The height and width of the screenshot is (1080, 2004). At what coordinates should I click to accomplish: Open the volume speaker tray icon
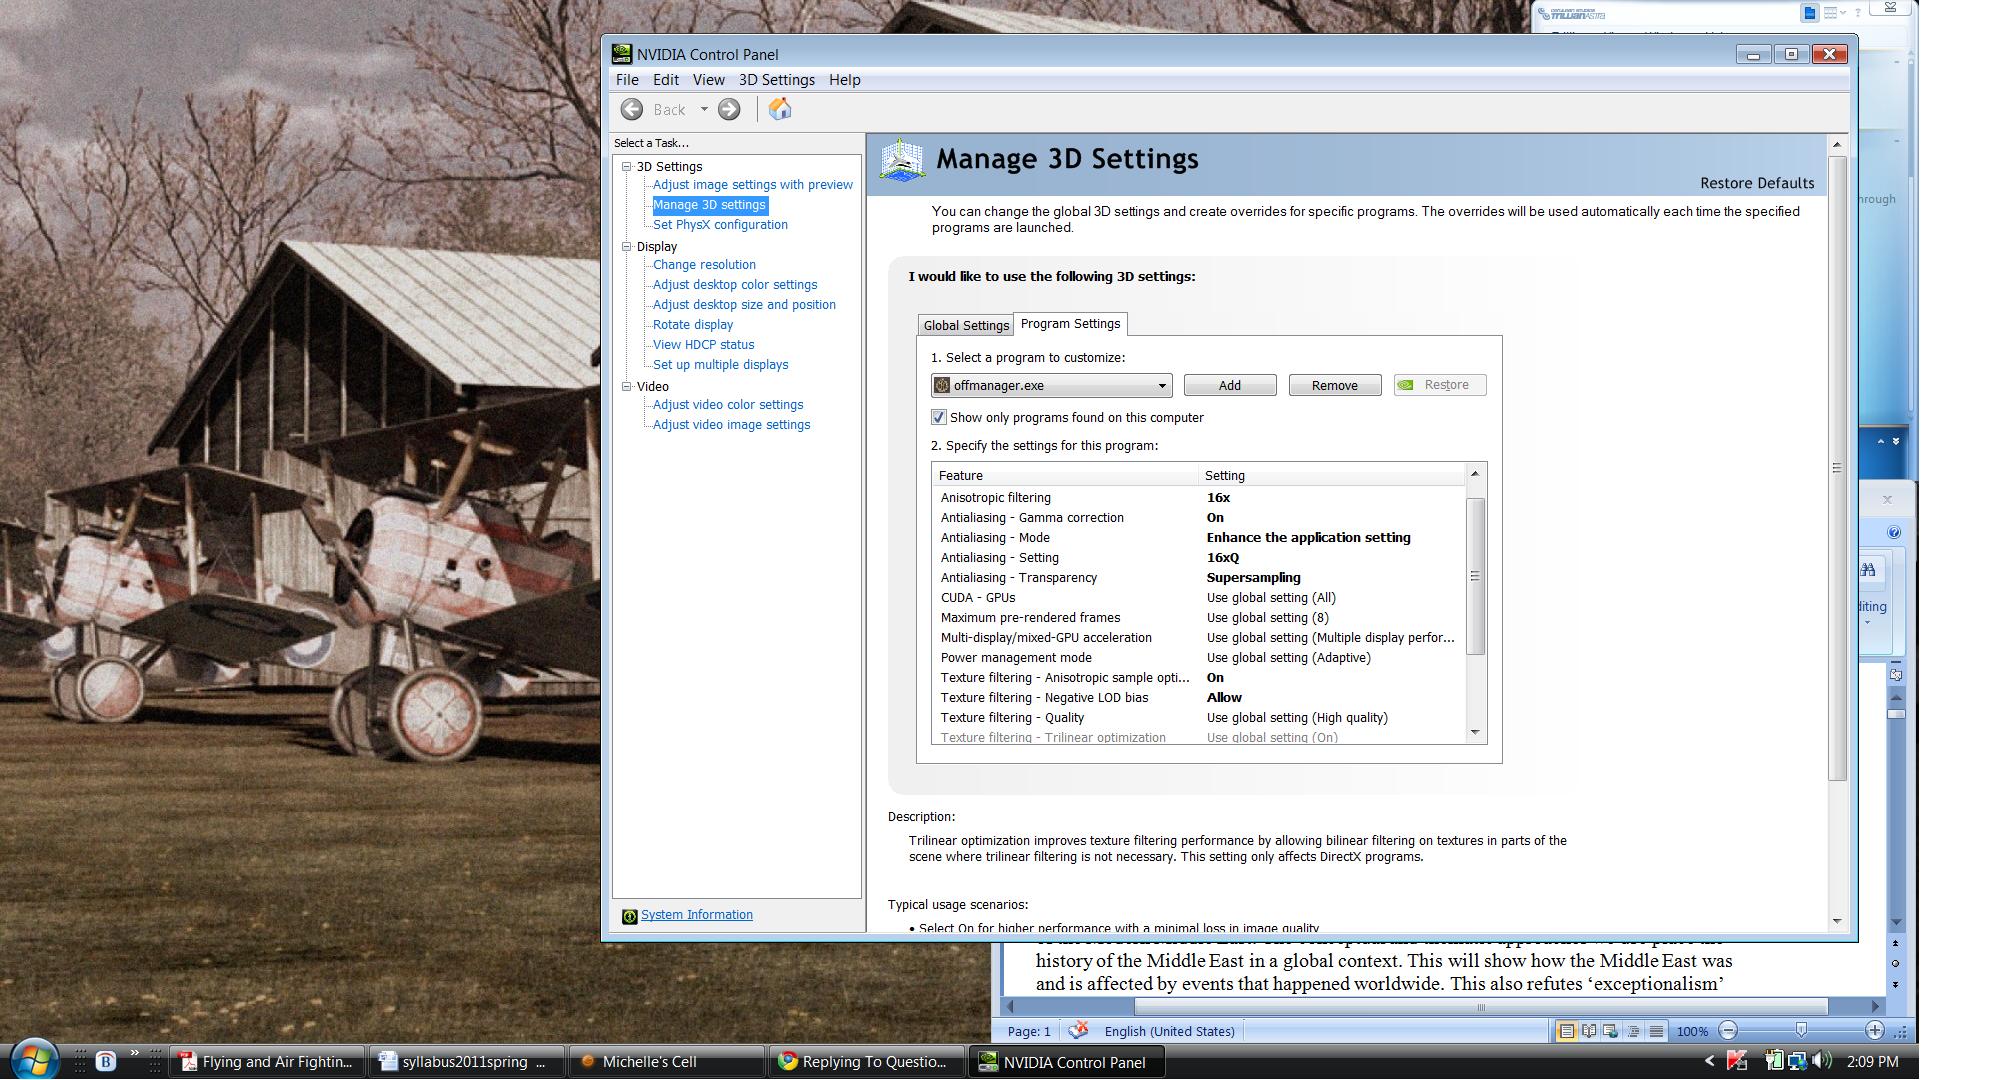(x=1821, y=1061)
